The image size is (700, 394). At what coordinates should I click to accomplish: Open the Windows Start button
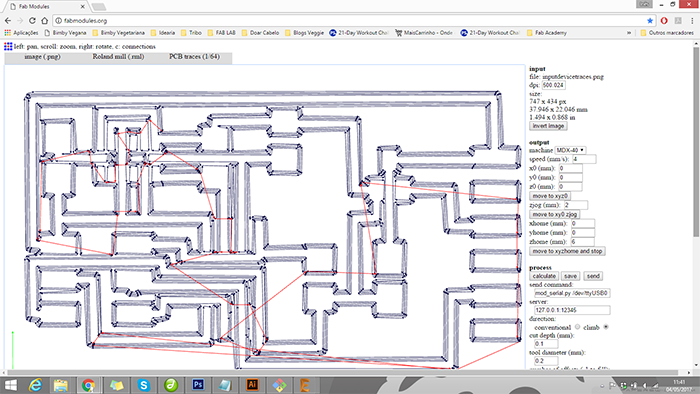pyautogui.click(x=10, y=385)
